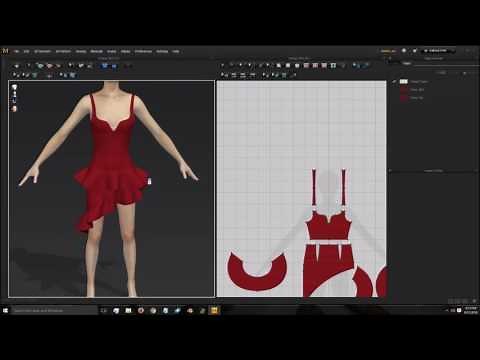Select the left shoulder strap pattern piece
480x360 pixels.
[x=314, y=187]
